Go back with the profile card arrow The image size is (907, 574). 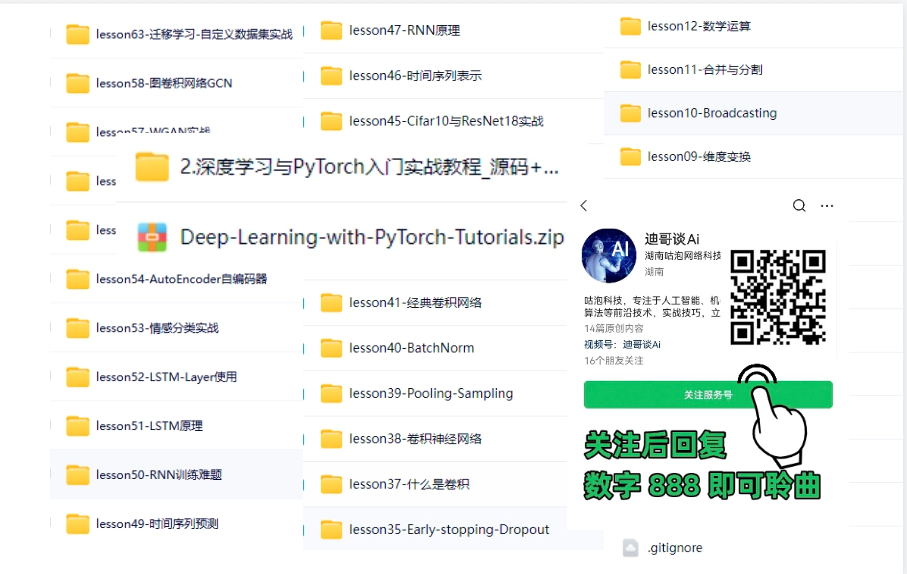pos(584,205)
